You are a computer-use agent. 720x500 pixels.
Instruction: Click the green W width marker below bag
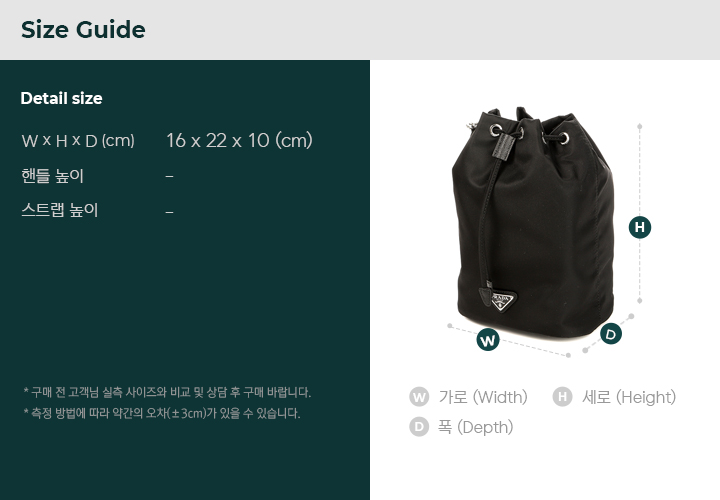point(488,340)
